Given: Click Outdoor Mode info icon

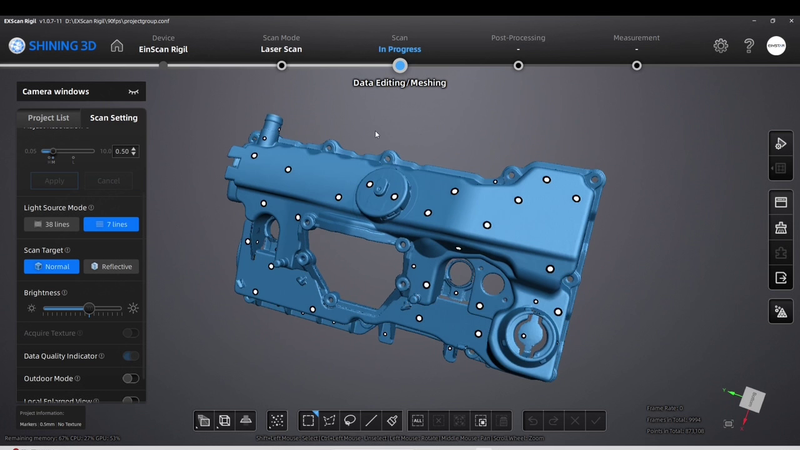Looking at the screenshot, I should coord(78,379).
